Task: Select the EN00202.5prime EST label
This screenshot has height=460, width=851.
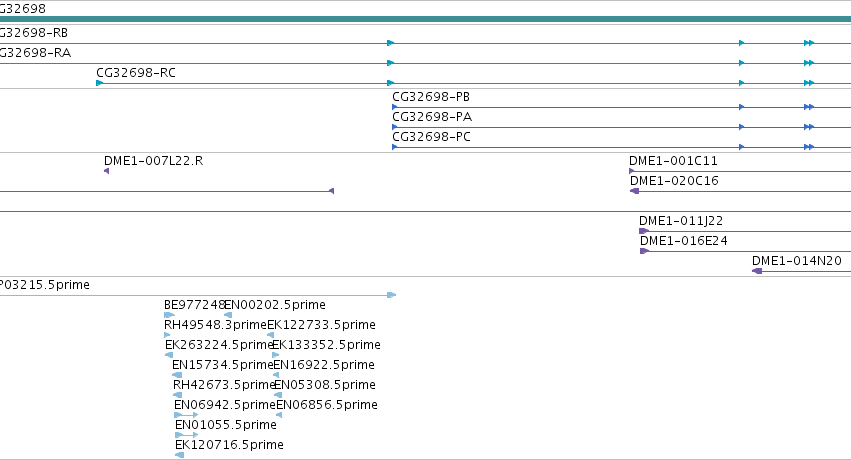Action: [x=275, y=305]
